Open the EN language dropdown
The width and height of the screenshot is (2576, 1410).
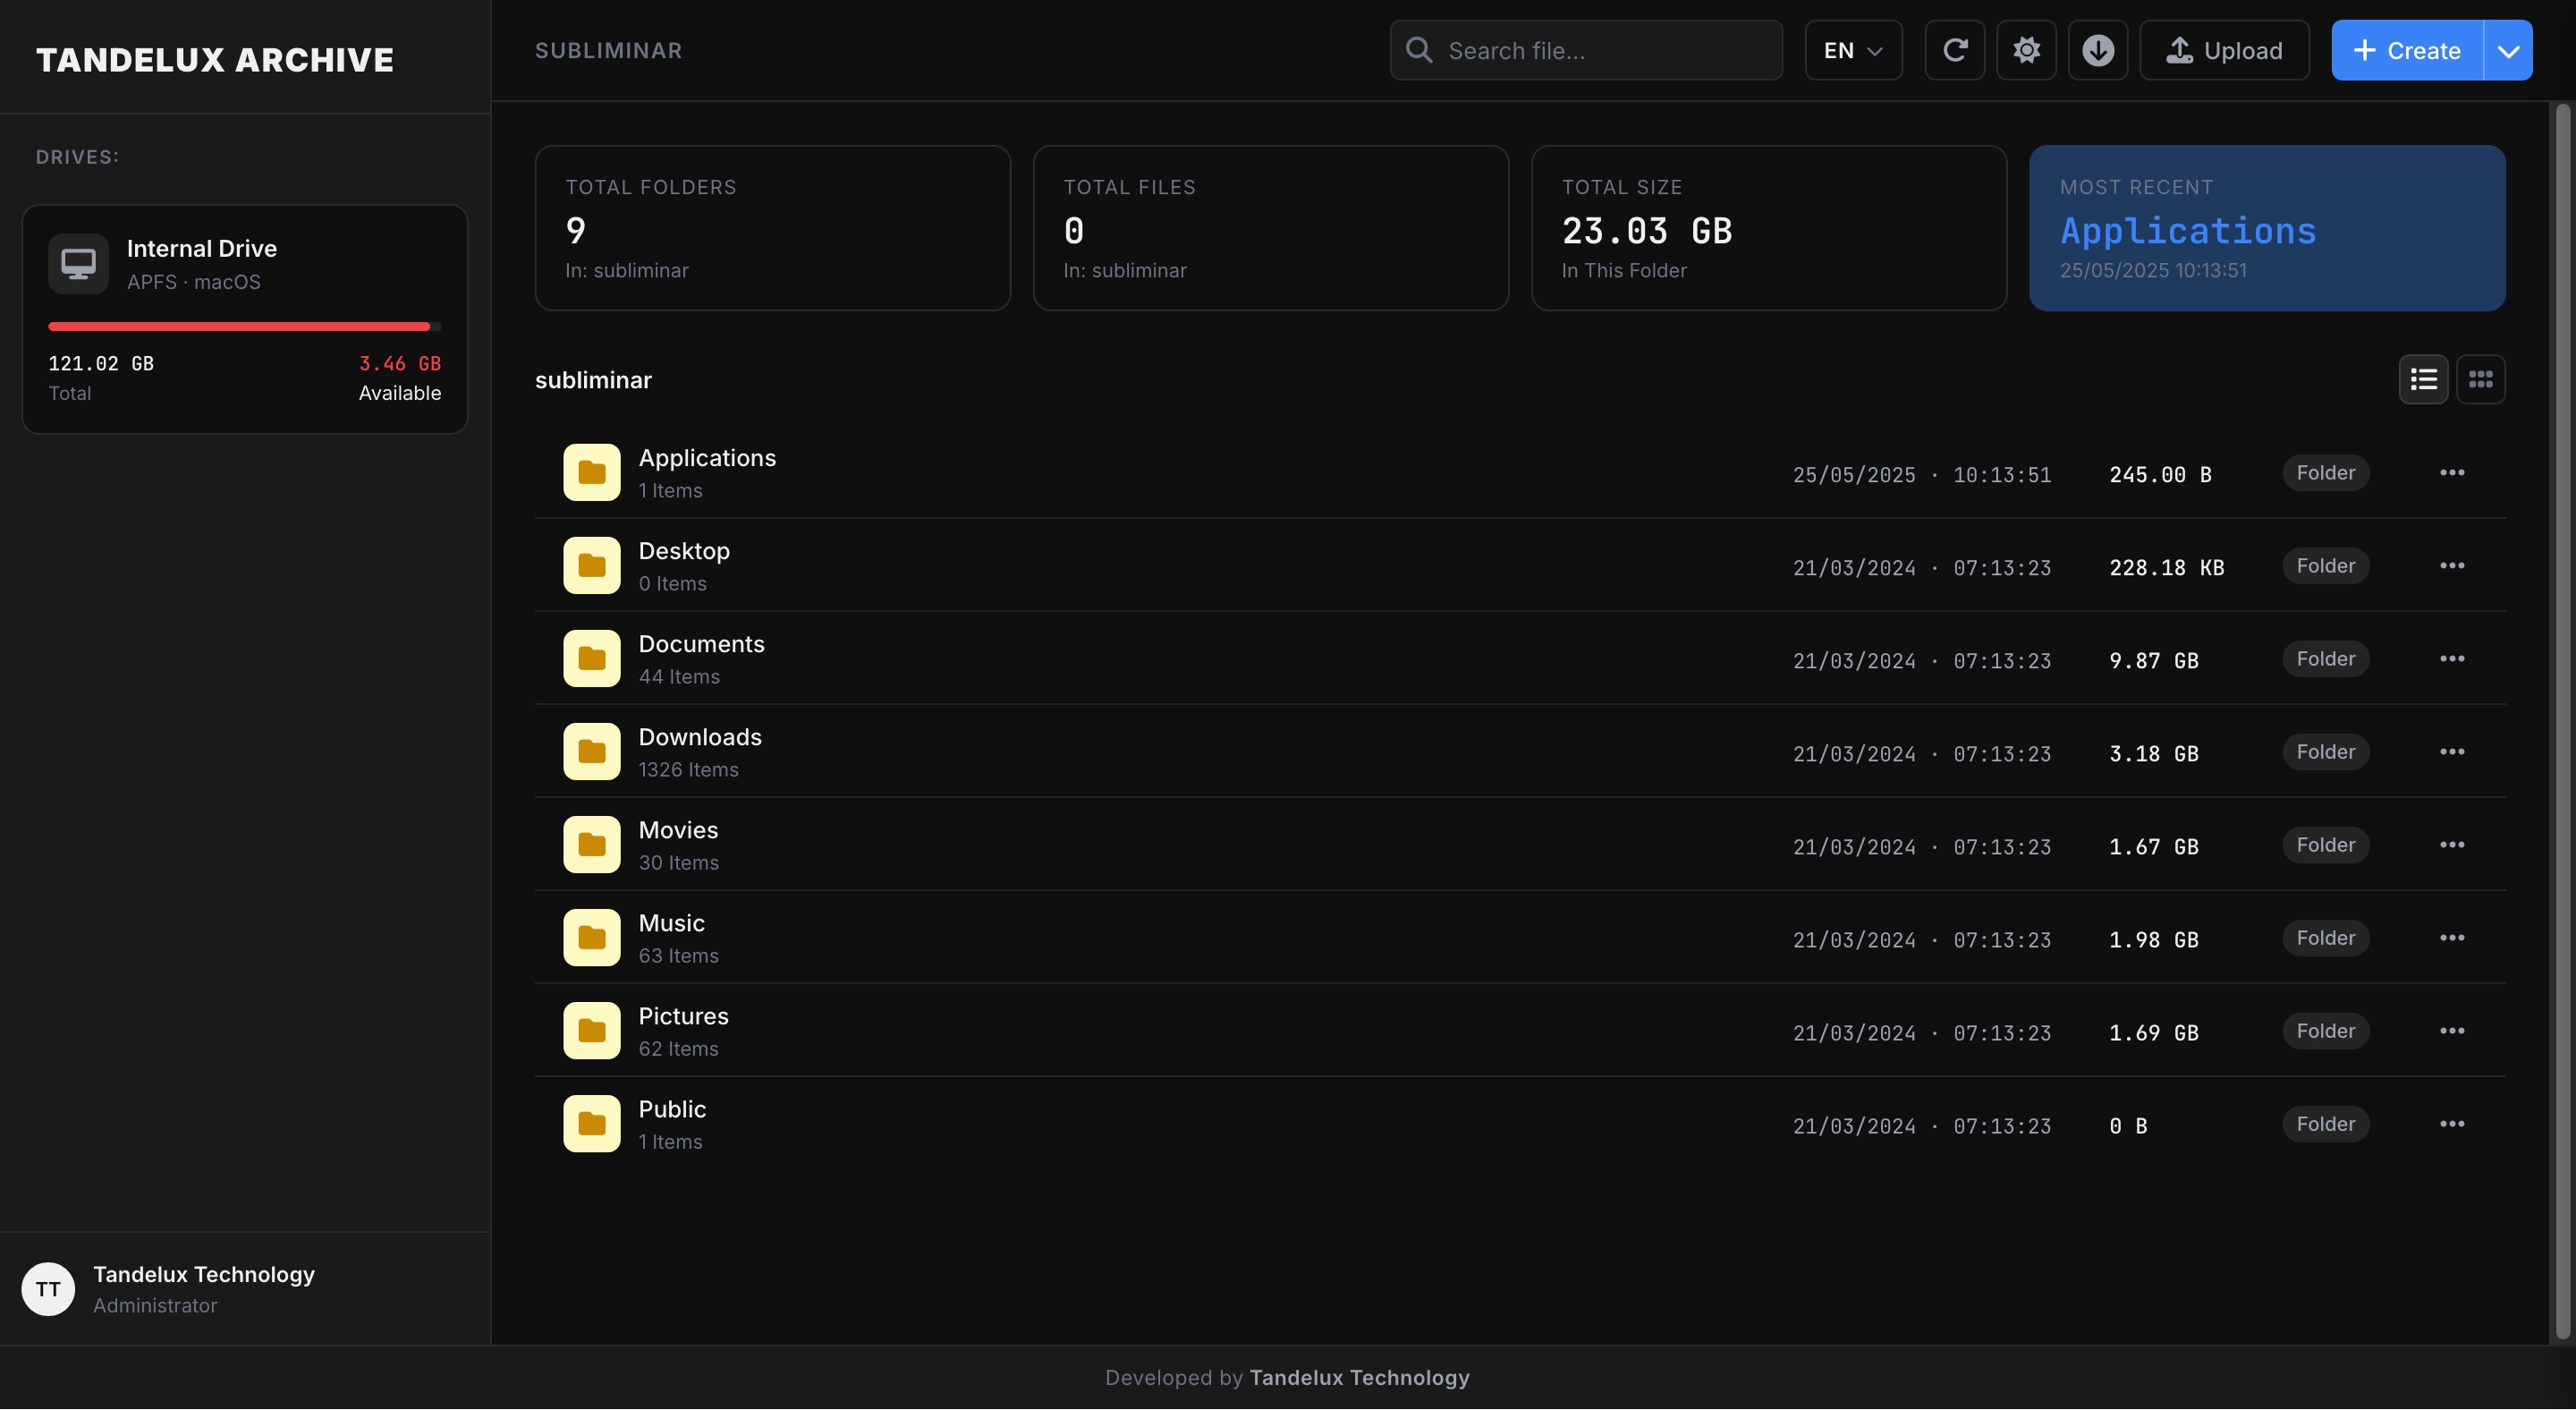(x=1853, y=50)
